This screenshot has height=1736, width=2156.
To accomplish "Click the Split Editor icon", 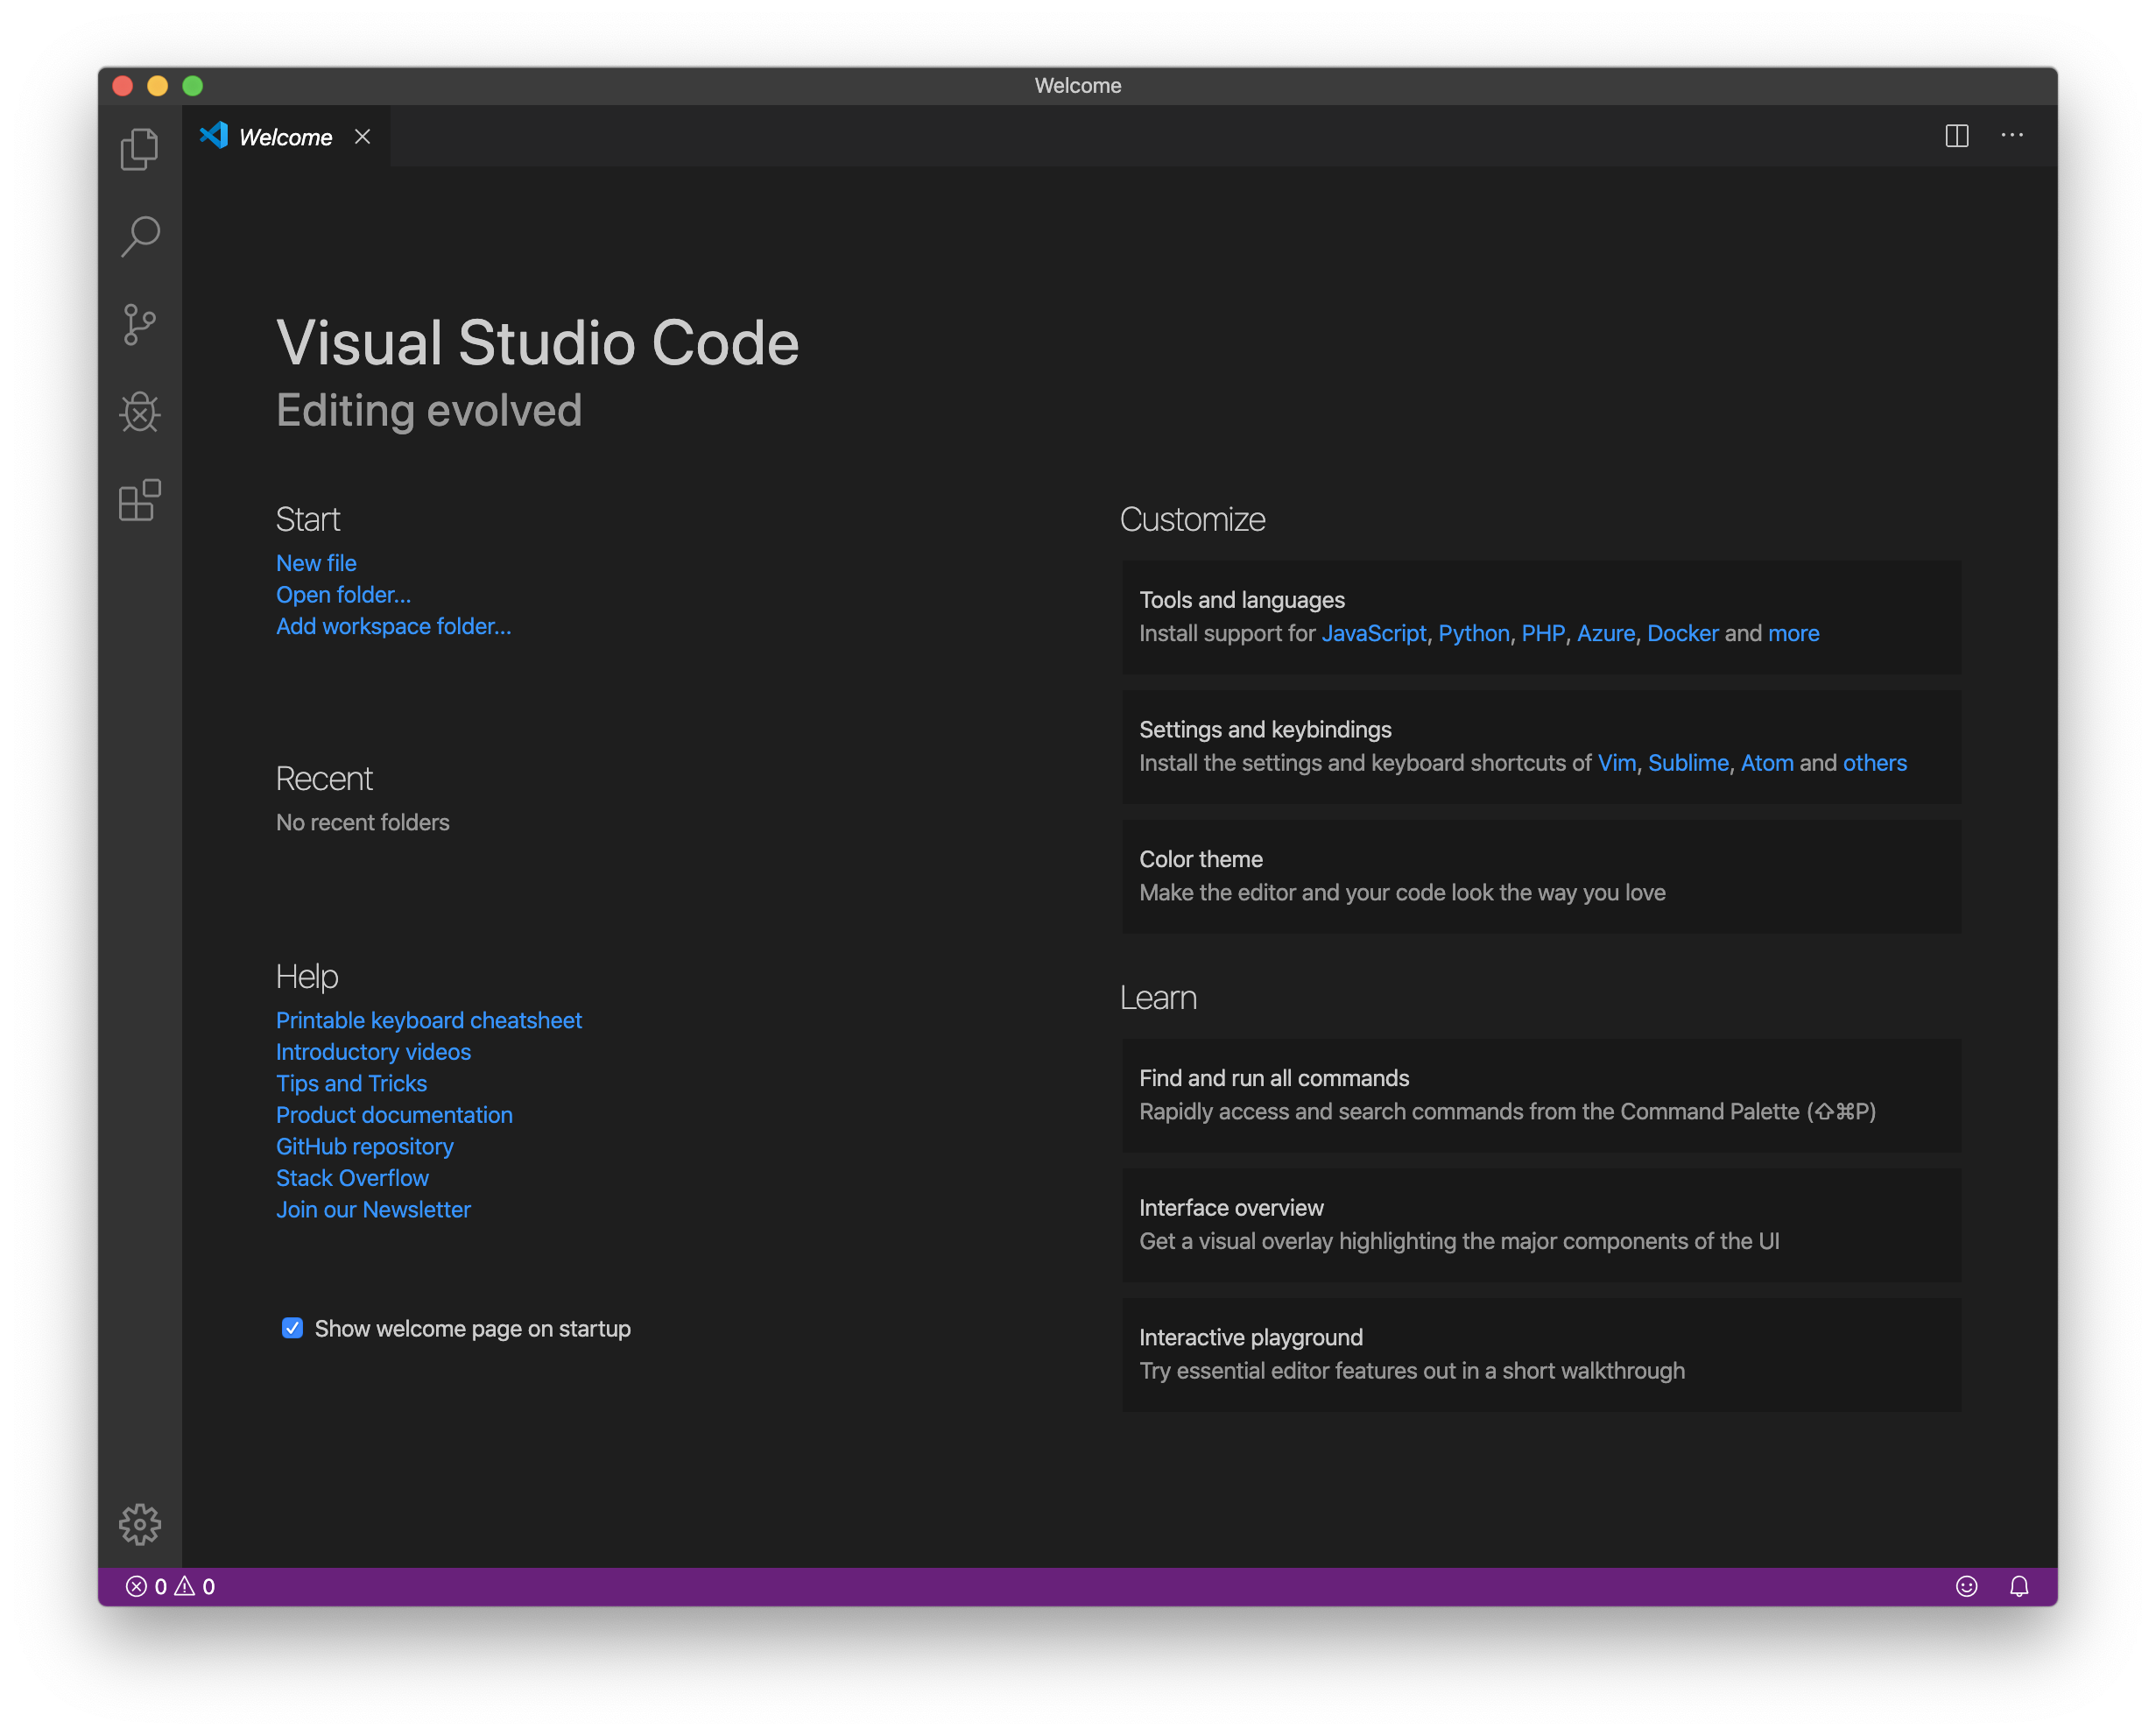I will [1957, 136].
